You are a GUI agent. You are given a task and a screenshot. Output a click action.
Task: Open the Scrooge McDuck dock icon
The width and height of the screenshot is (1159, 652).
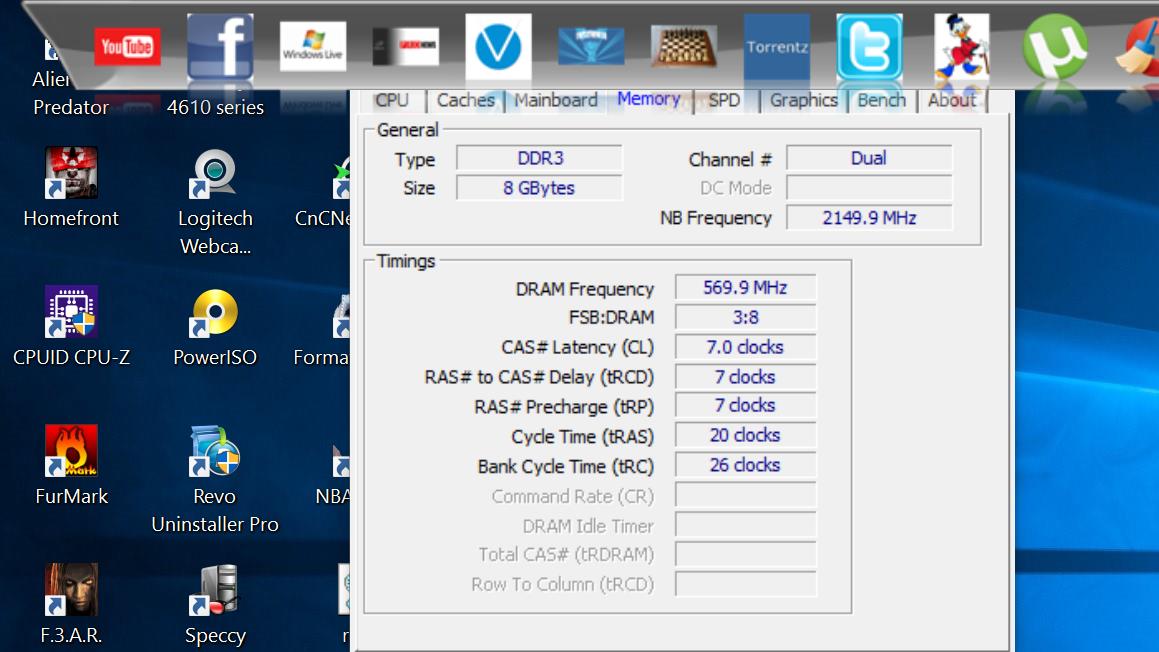962,47
